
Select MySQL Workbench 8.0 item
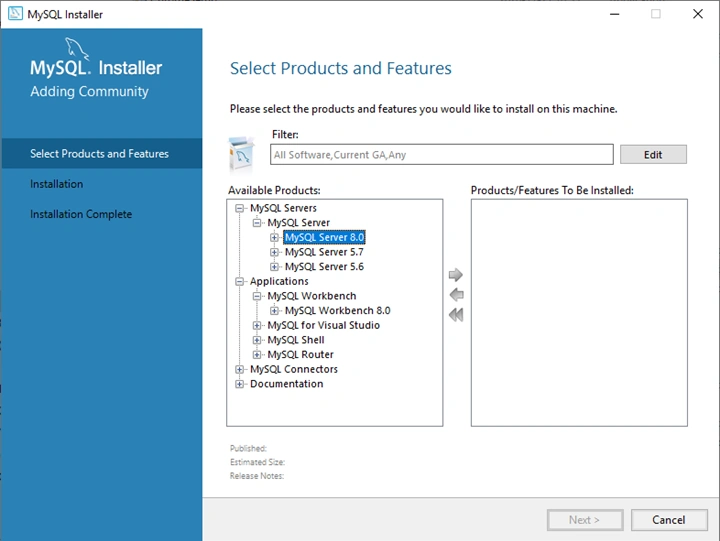pos(338,311)
